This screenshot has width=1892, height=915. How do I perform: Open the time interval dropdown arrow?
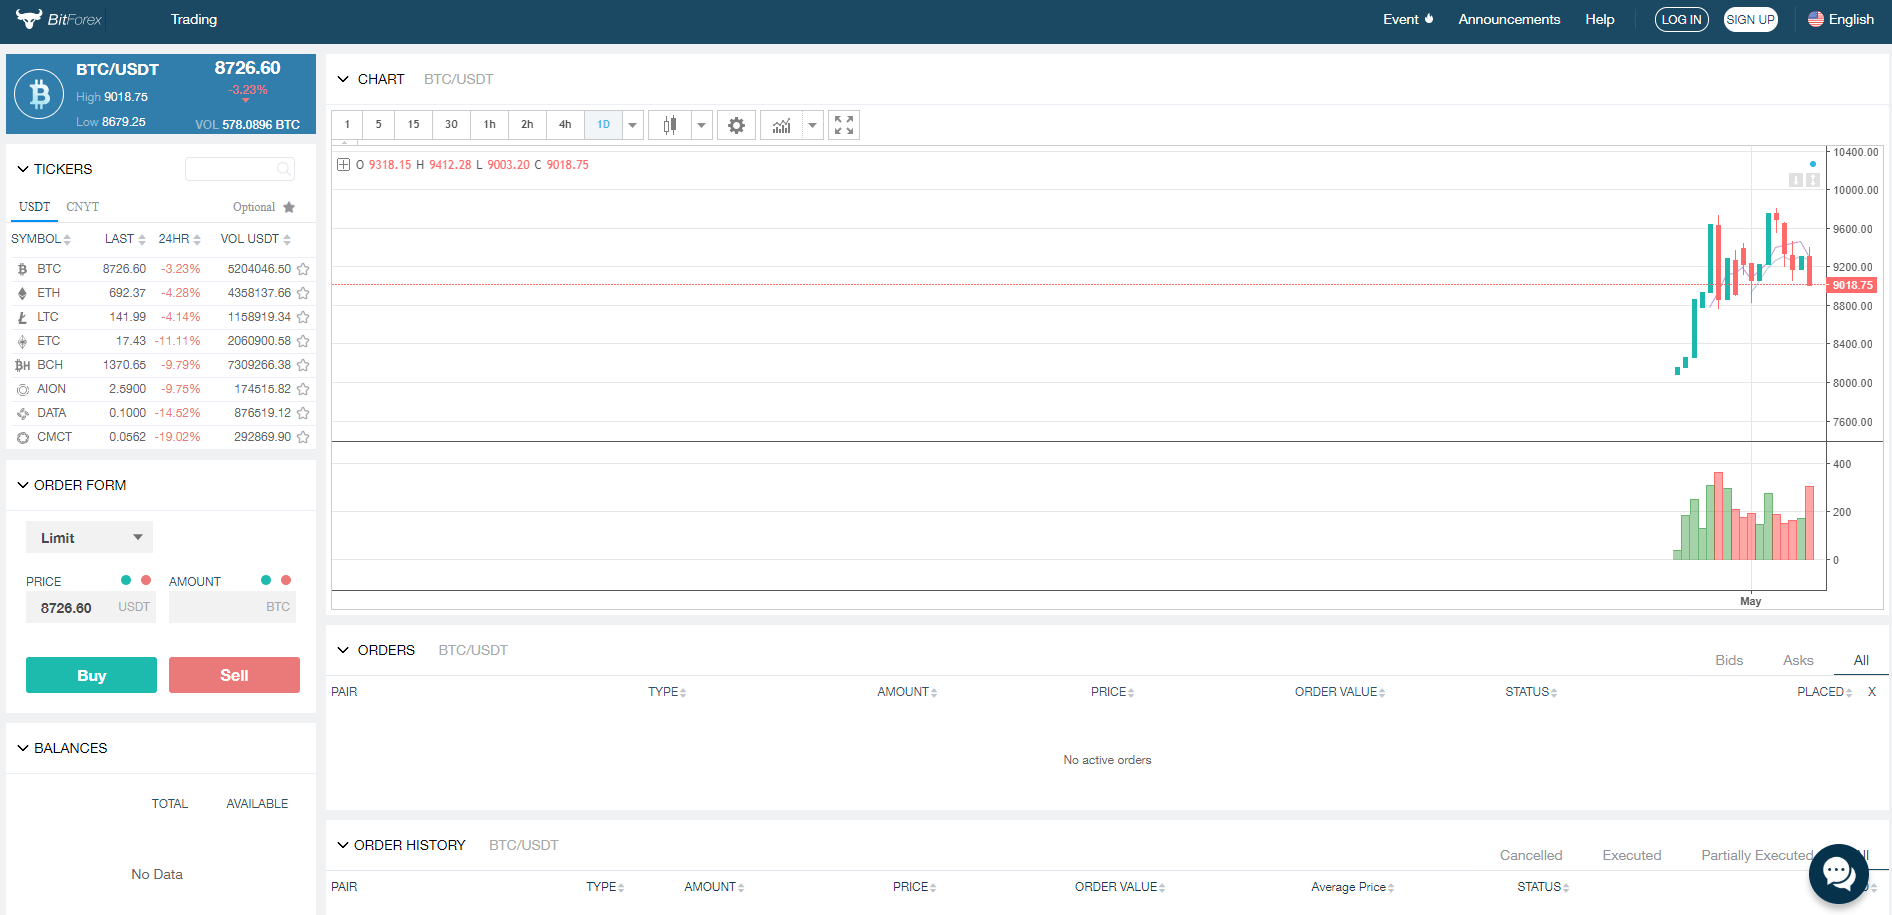click(633, 125)
